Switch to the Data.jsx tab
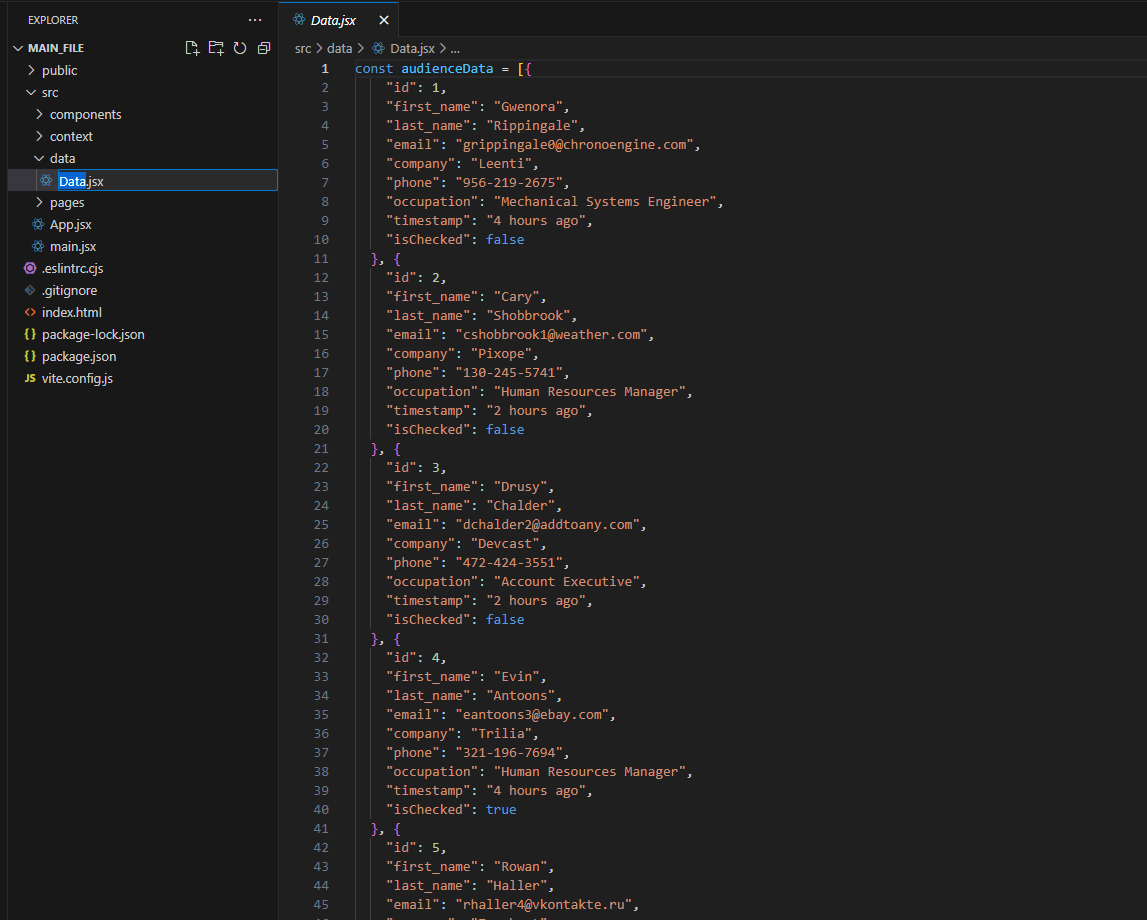Screen dimensions: 1147x920 coord(332,20)
